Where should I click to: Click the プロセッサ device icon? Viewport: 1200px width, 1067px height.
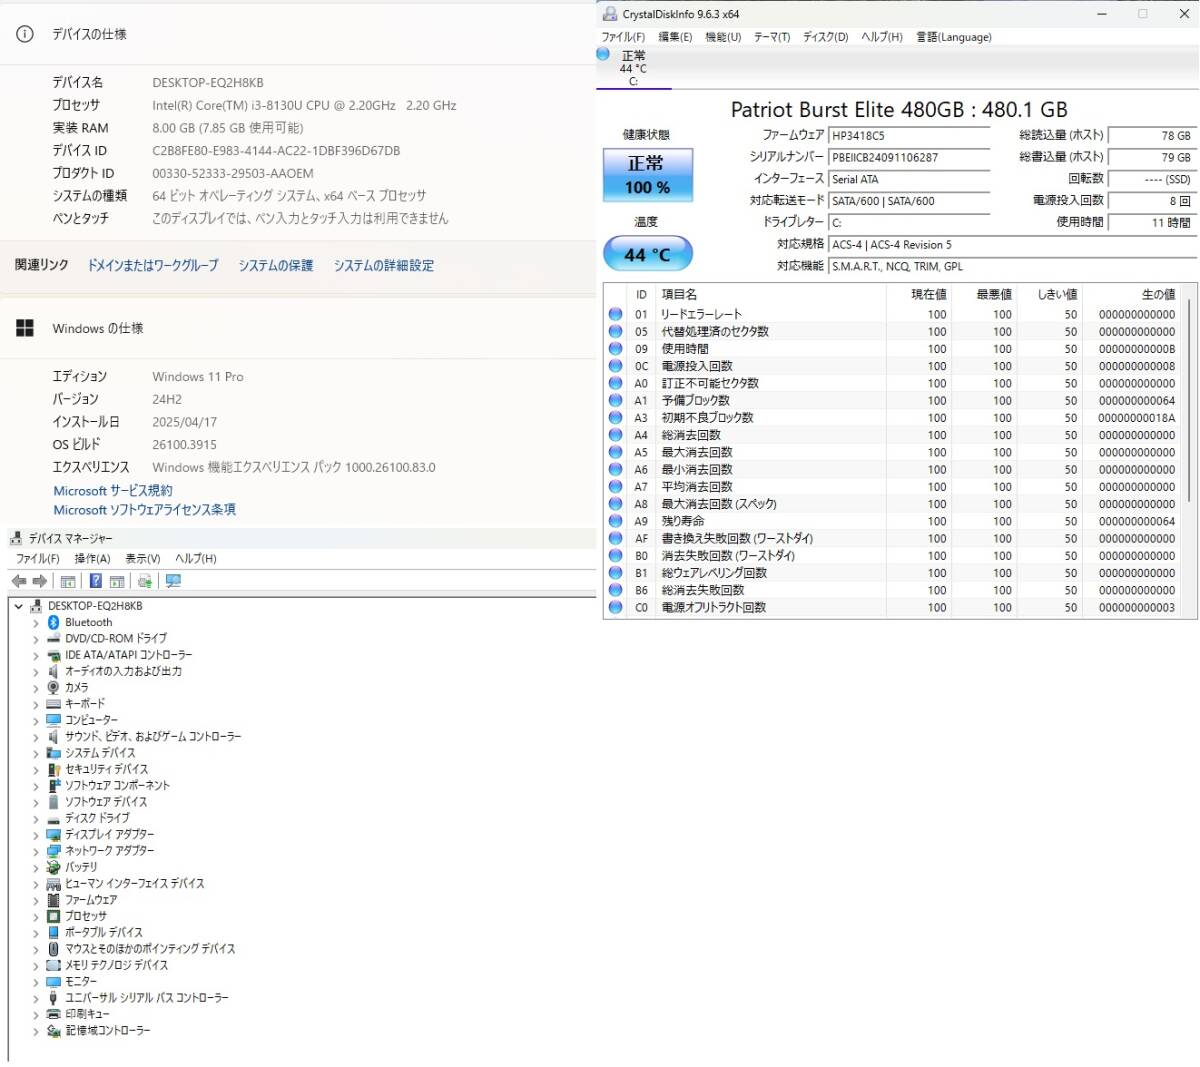54,916
